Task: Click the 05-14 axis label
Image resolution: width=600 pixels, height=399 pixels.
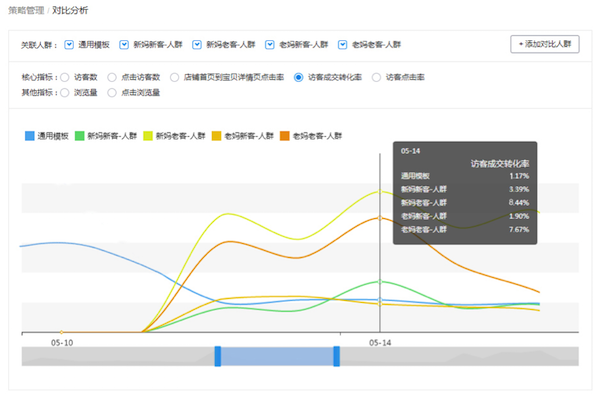Action: 380,343
